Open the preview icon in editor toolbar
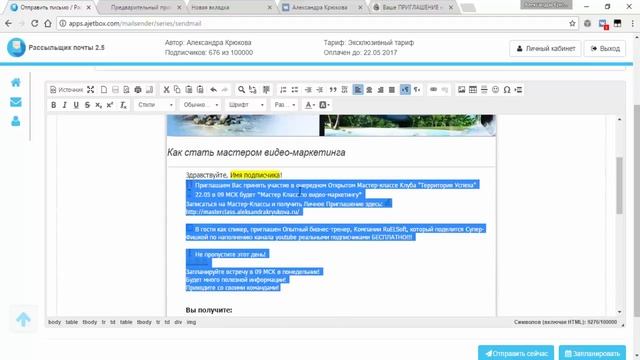 tap(127, 90)
